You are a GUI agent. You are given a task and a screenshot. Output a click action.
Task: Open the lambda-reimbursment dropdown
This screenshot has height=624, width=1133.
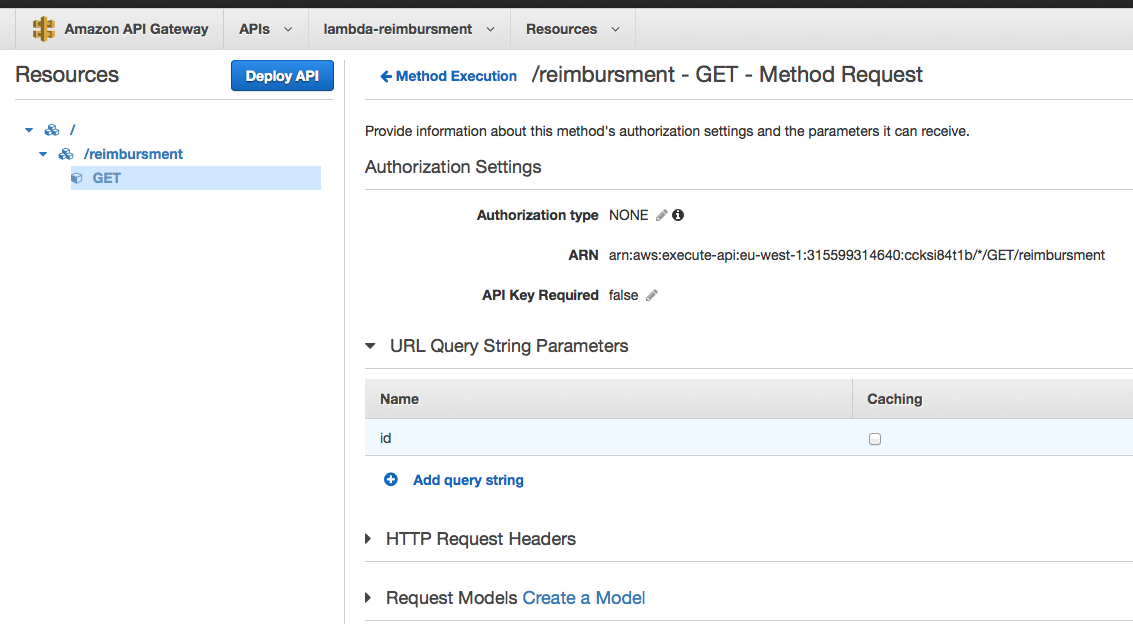[409, 29]
